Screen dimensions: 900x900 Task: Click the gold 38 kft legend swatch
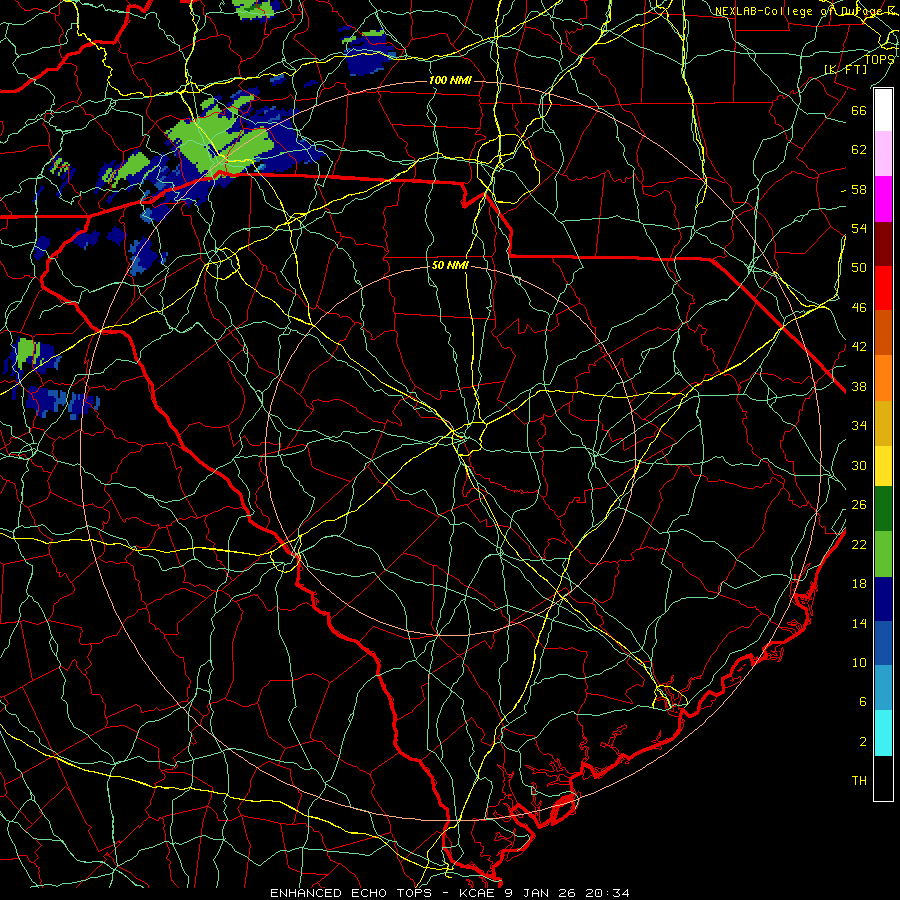click(883, 423)
